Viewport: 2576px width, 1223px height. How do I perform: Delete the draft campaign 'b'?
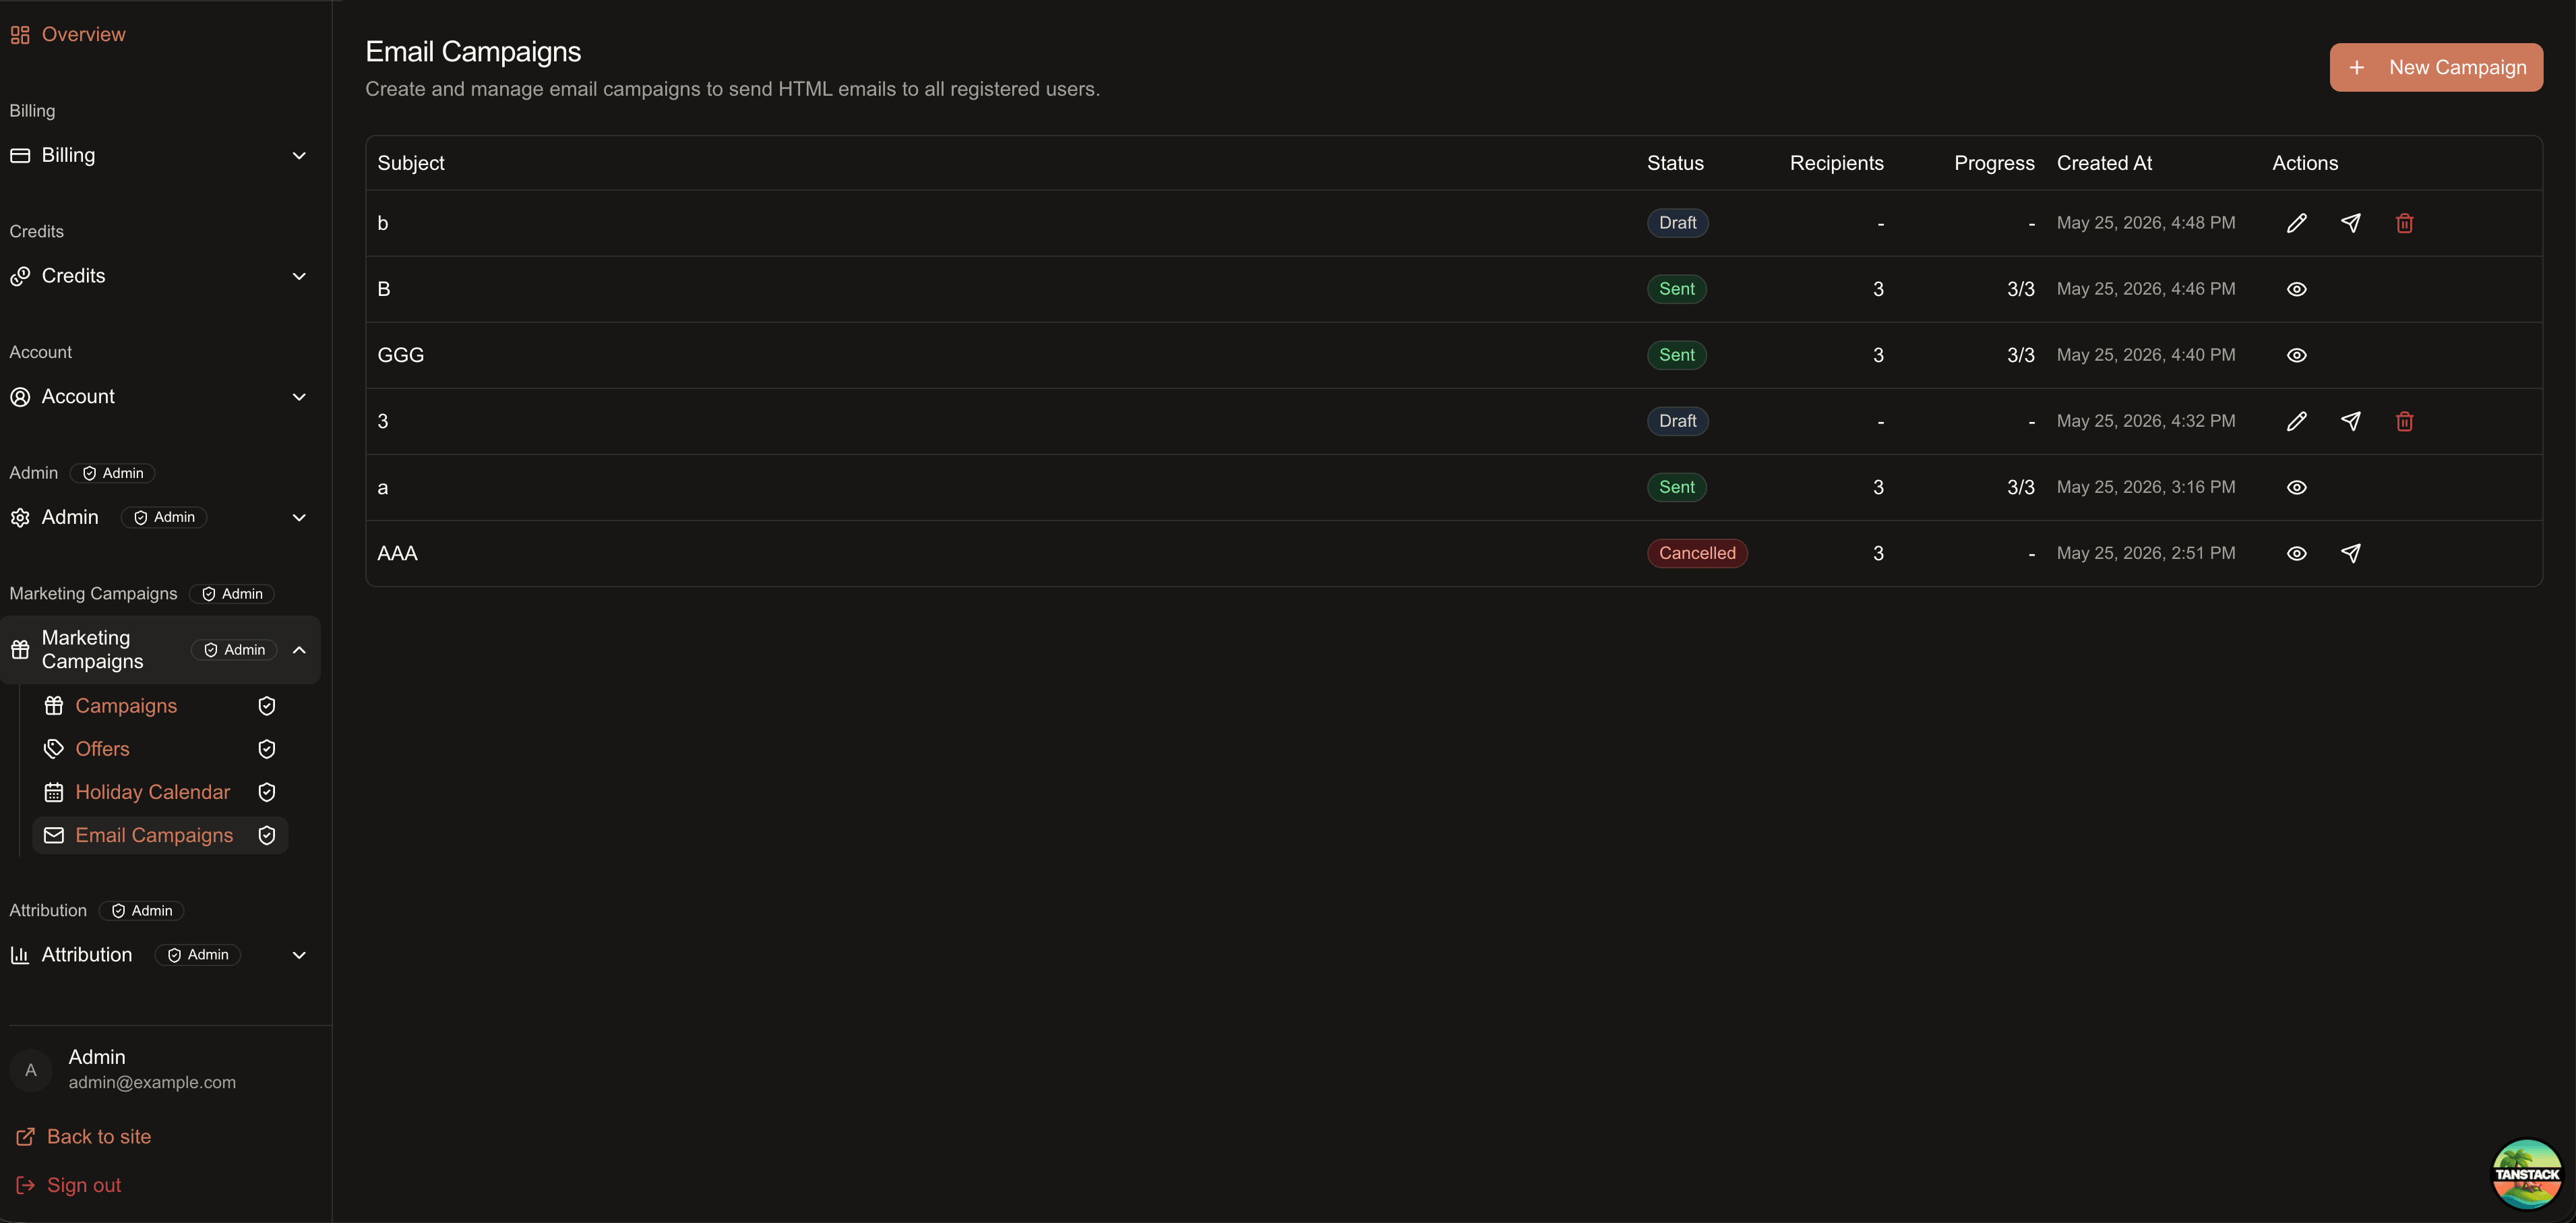2404,223
